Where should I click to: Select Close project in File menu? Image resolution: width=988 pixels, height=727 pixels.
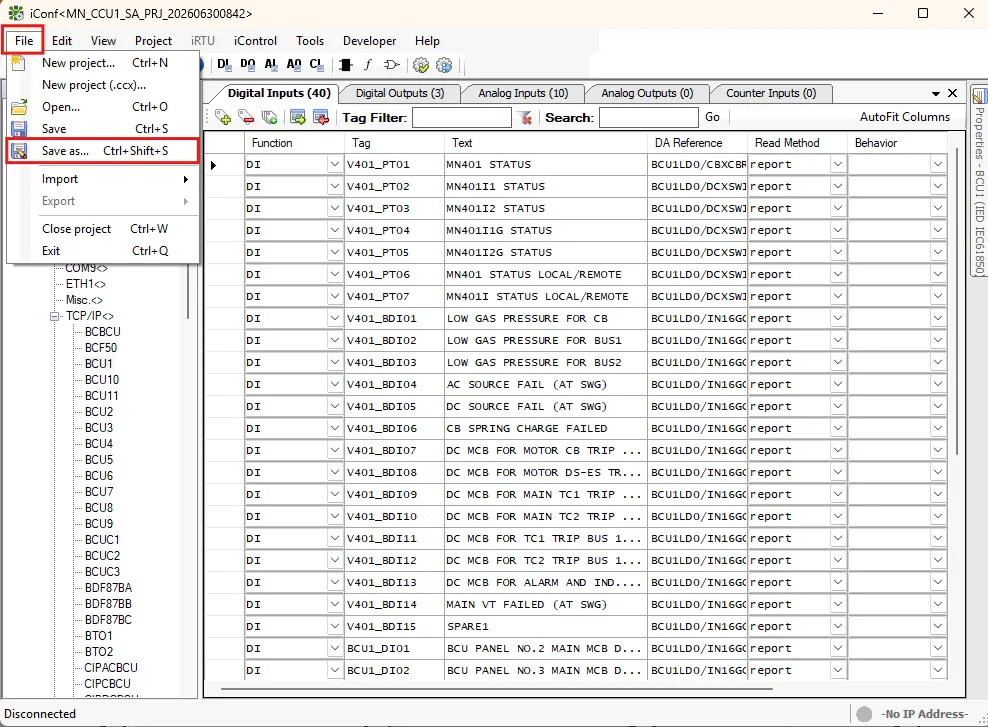103,229
